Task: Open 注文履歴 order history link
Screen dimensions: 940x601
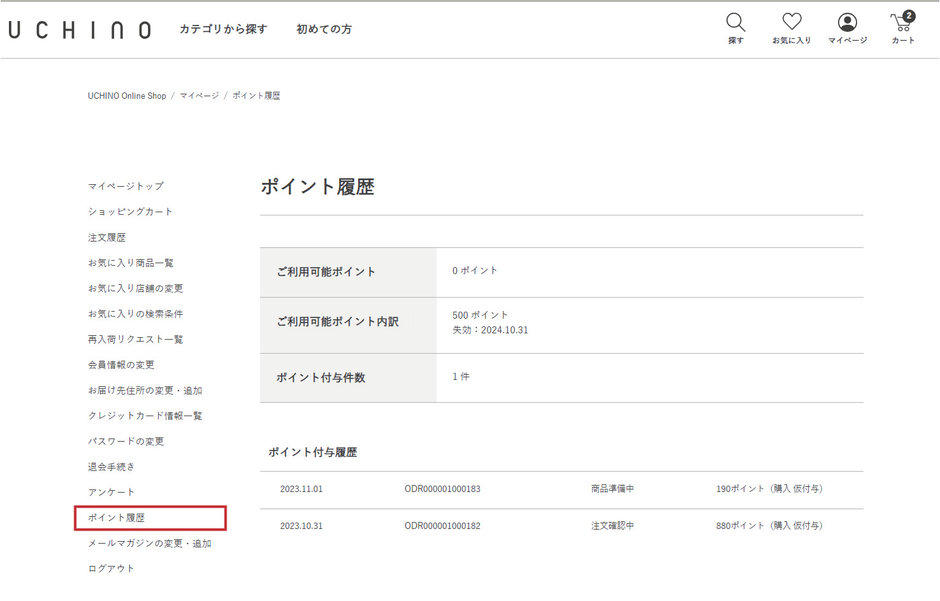Action: [x=107, y=237]
